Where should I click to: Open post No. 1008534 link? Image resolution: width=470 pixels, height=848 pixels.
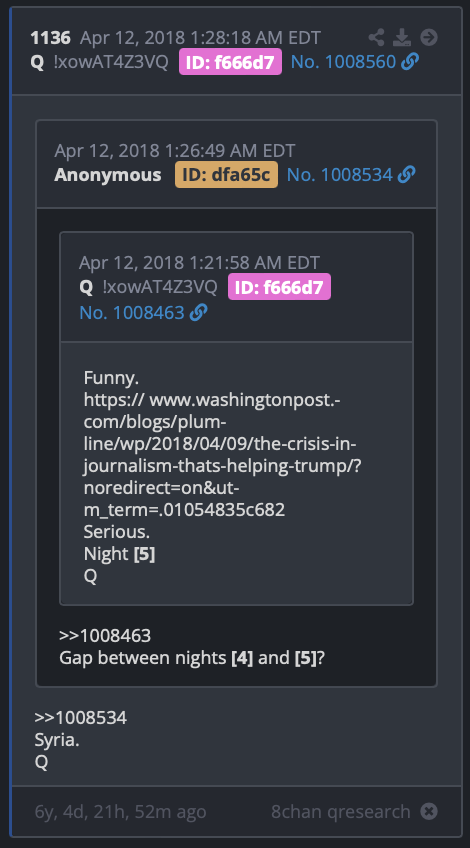(x=340, y=175)
